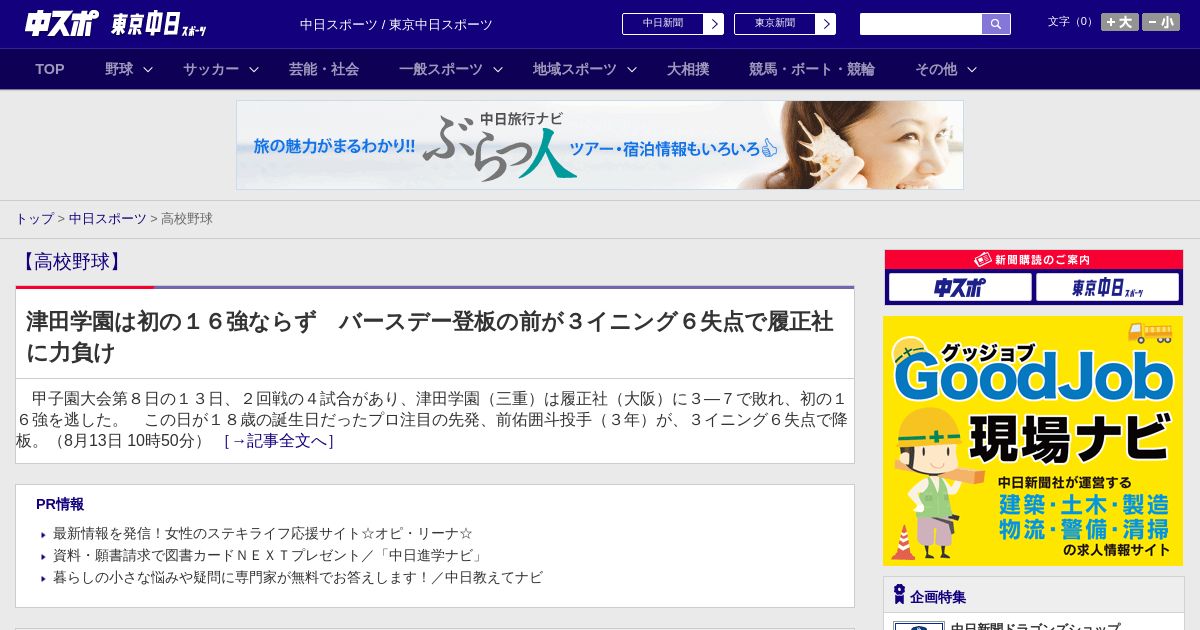
Task: Click the ぶらっ人 travel navi banner
Action: pos(600,145)
